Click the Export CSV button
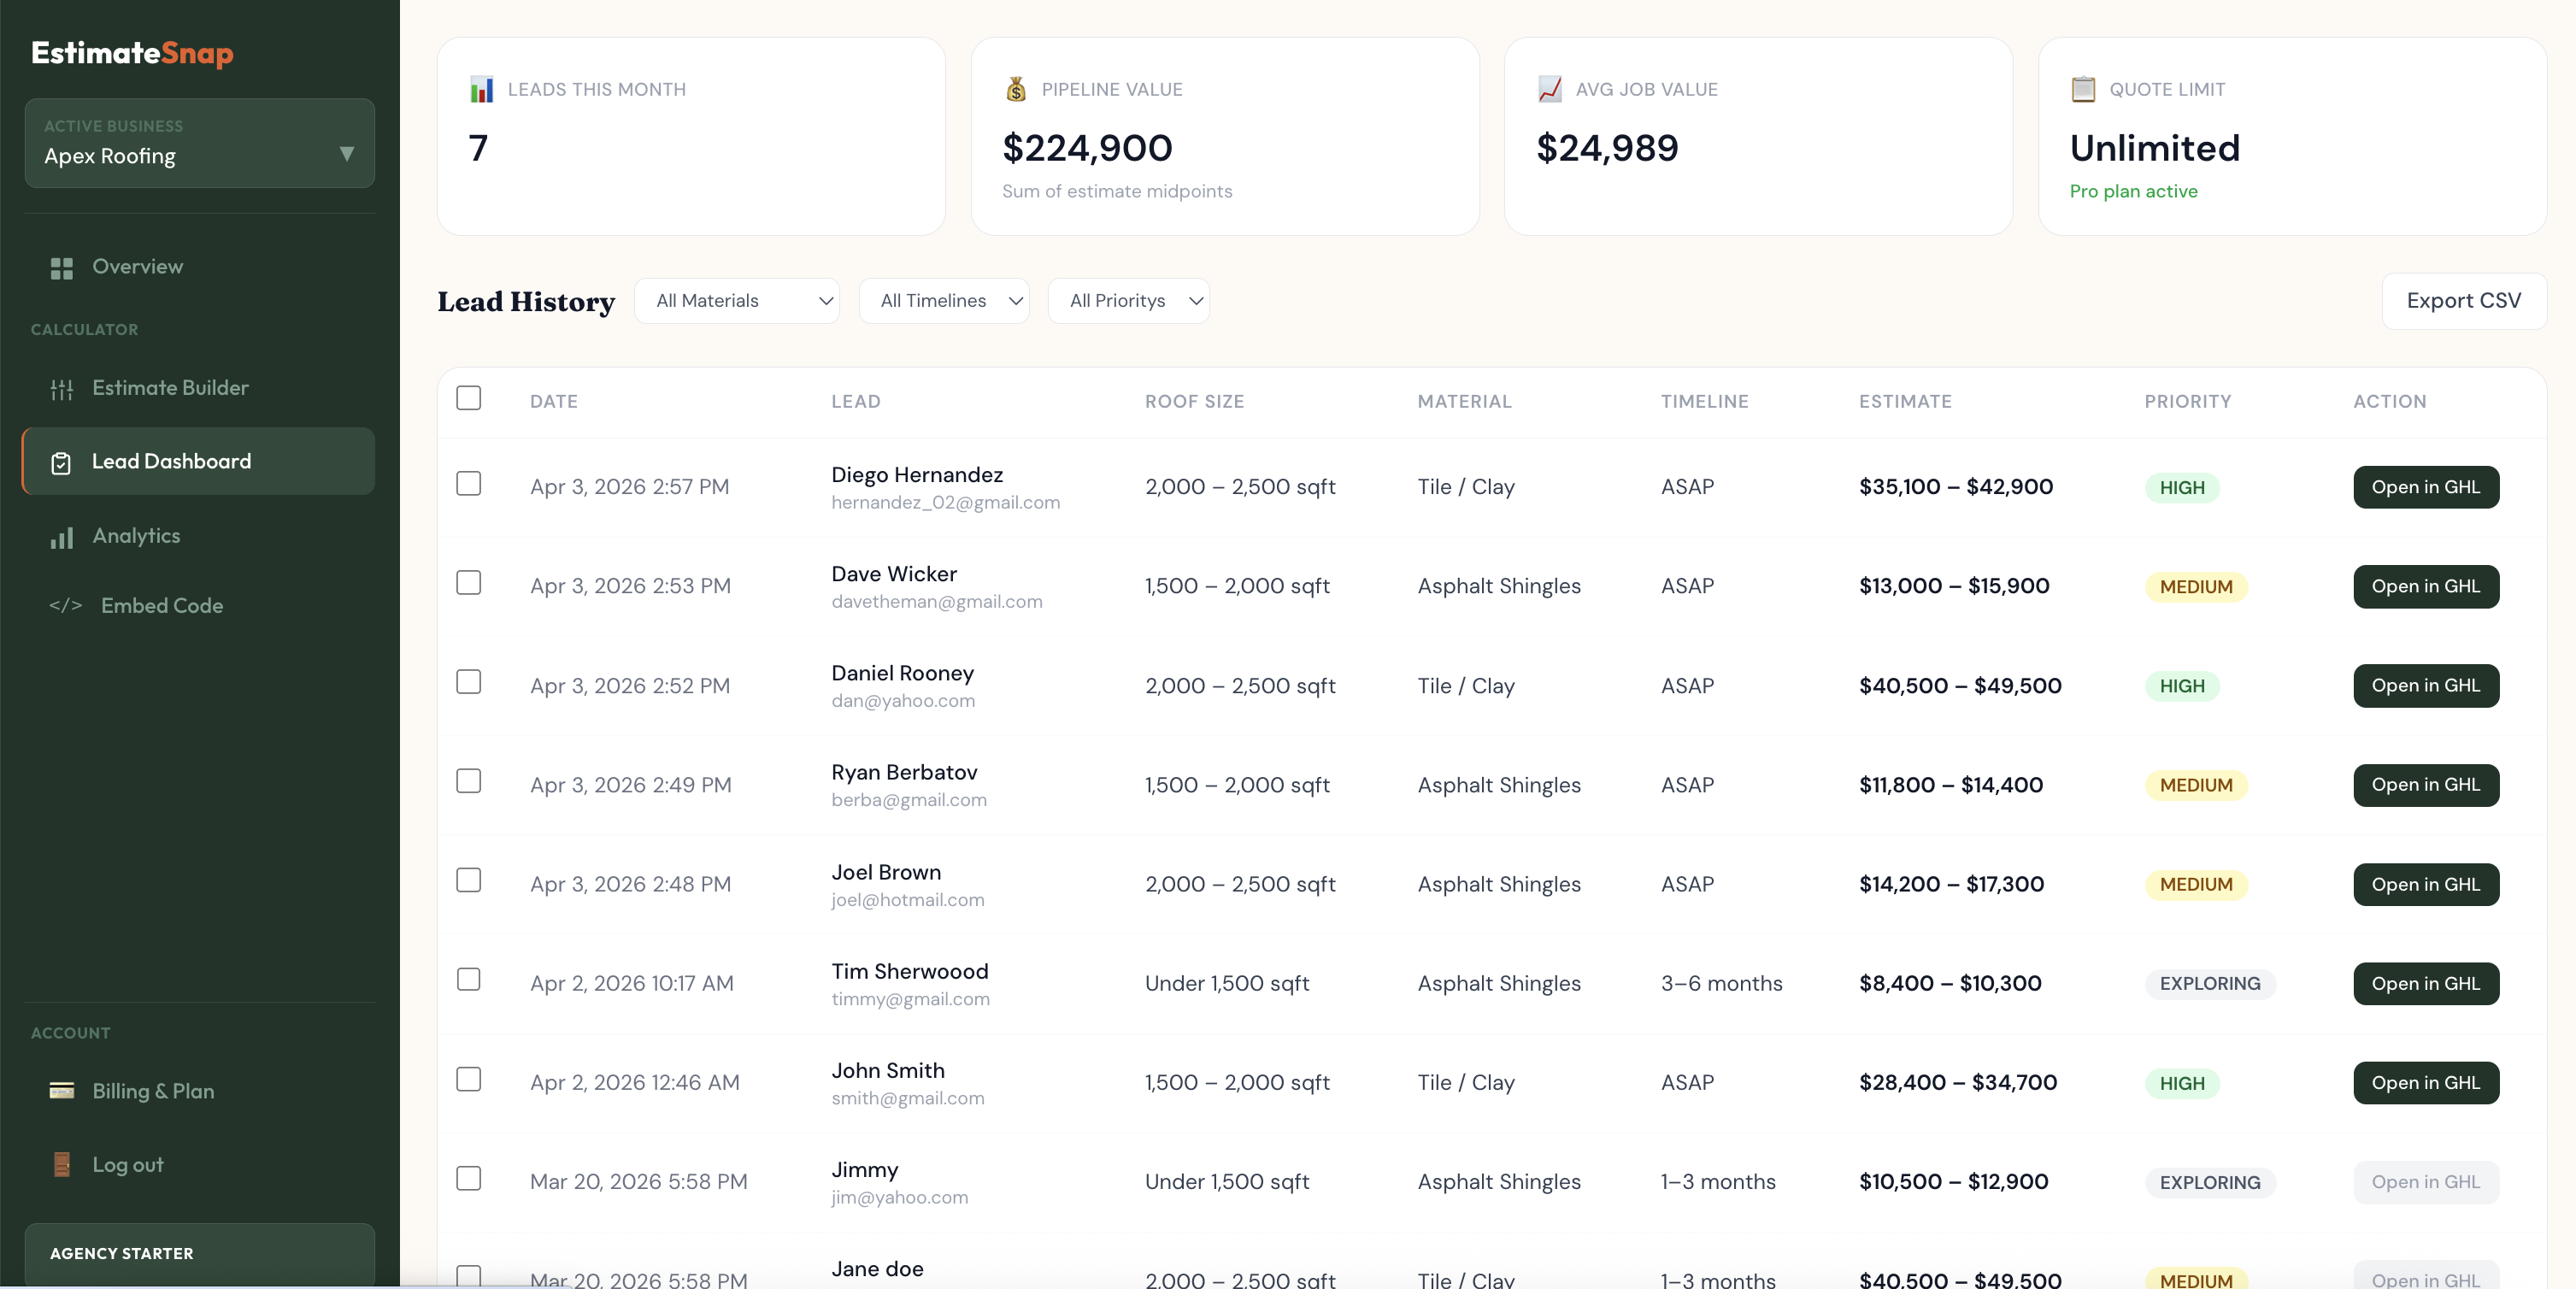This screenshot has height=1289, width=2576. 2464,300
